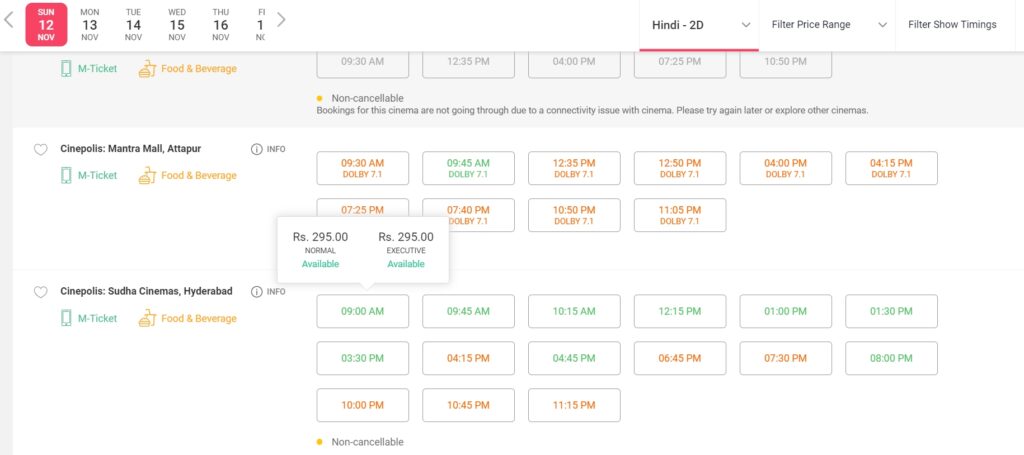Viewport: 1024px width, 455px height.
Task: Choose 04:00 PM Dolby show at Mantra Mall
Action: (786, 168)
